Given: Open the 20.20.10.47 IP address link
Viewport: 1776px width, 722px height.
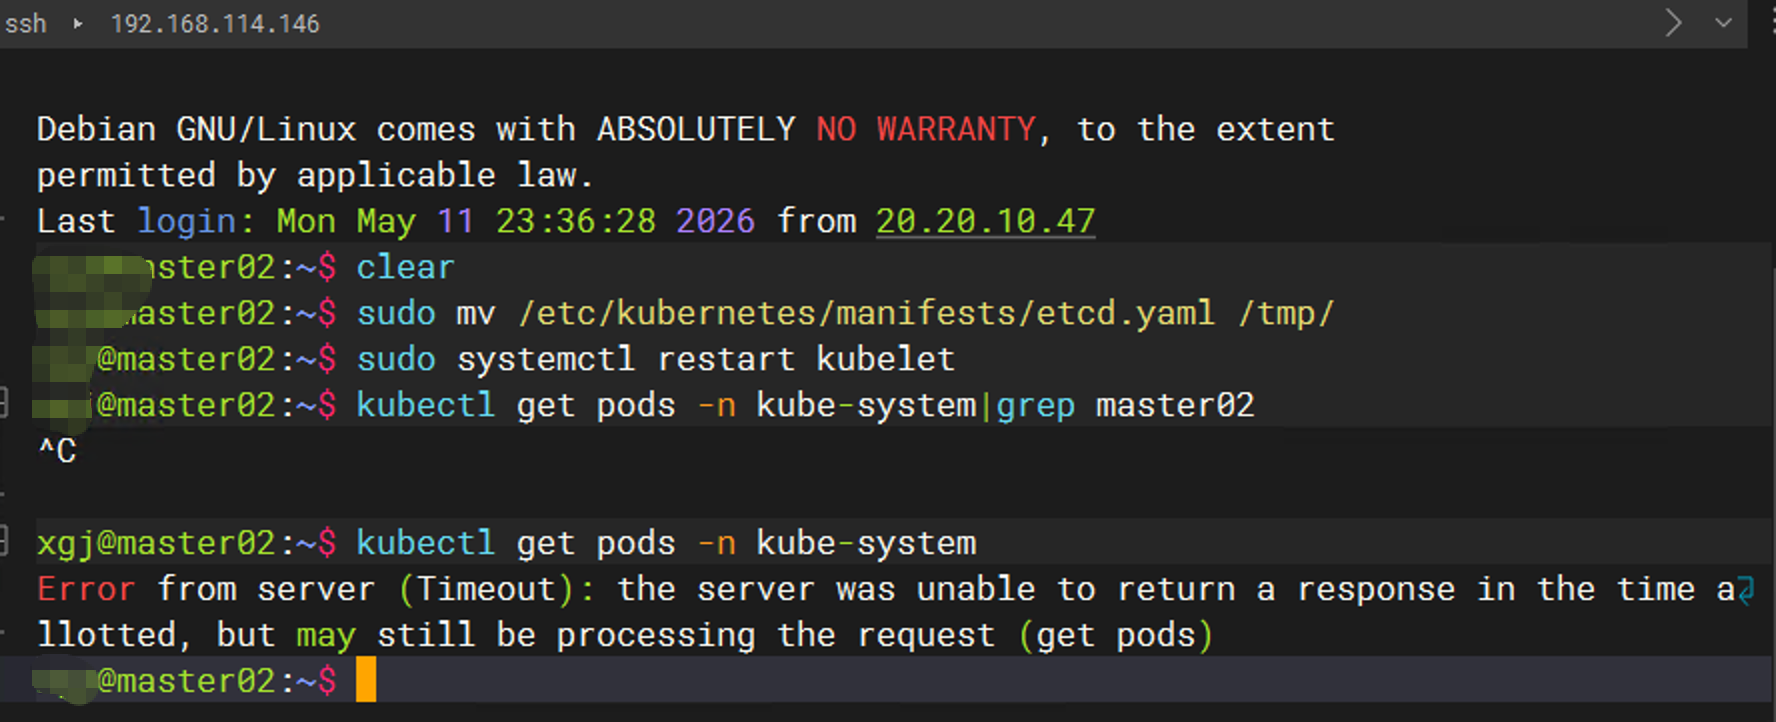Looking at the screenshot, I should pyautogui.click(x=986, y=220).
